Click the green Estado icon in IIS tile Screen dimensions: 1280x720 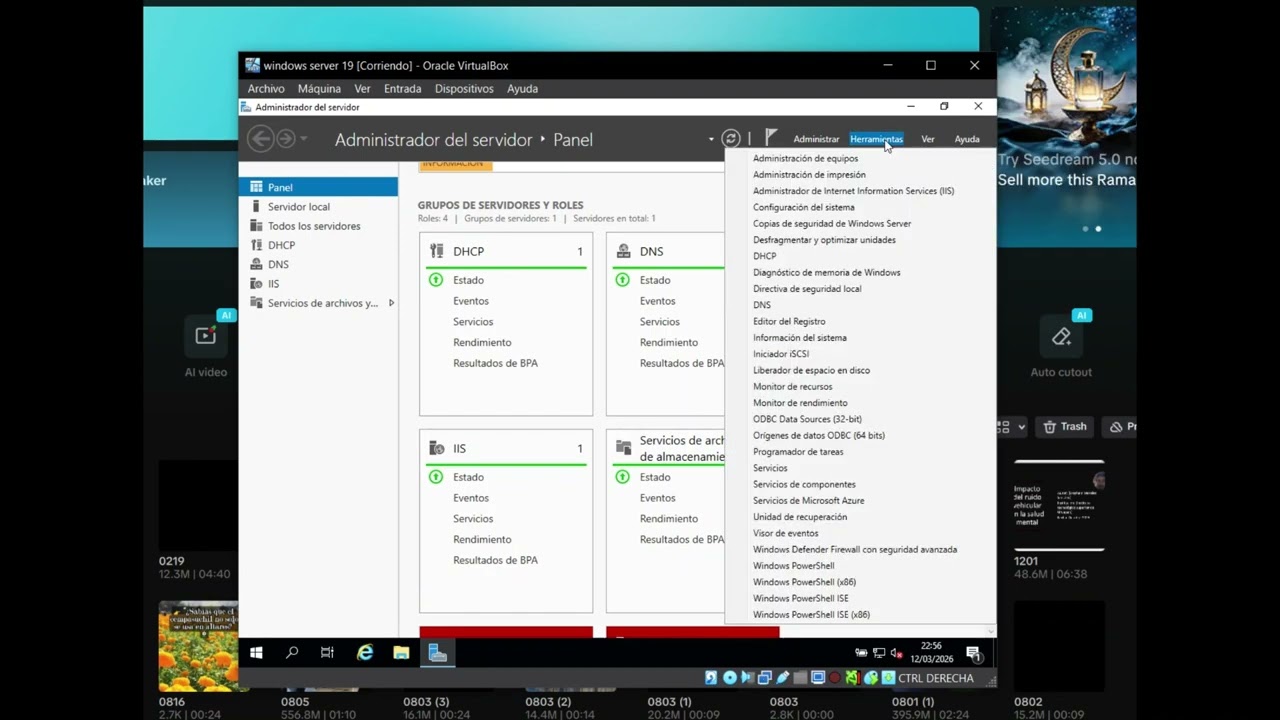(435, 477)
